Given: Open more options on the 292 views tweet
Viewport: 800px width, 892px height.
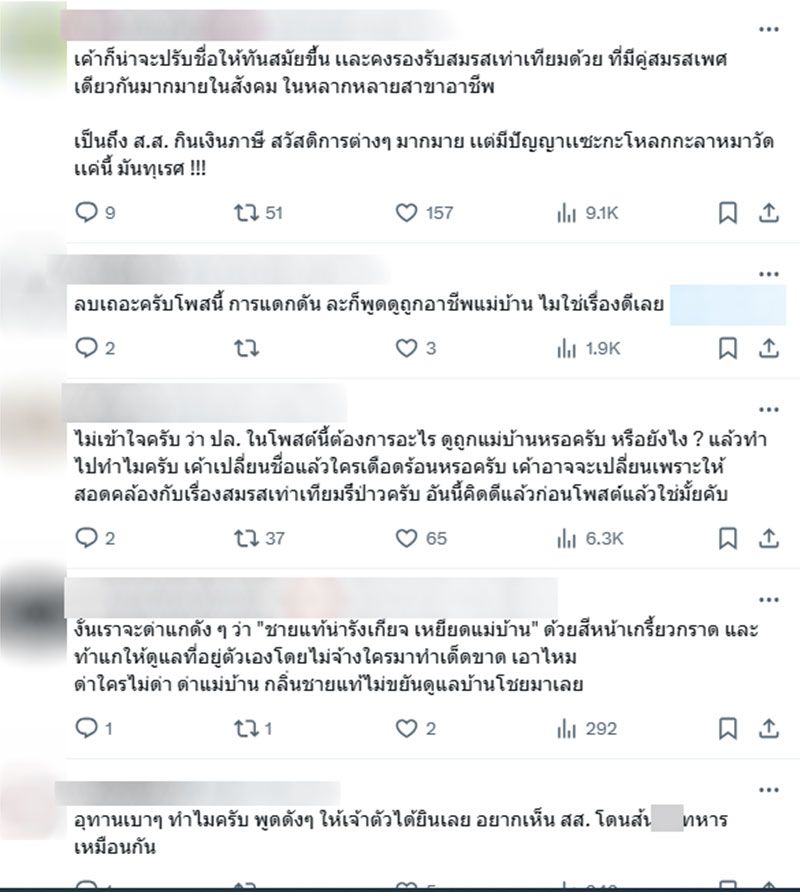Looking at the screenshot, I should click(769, 600).
